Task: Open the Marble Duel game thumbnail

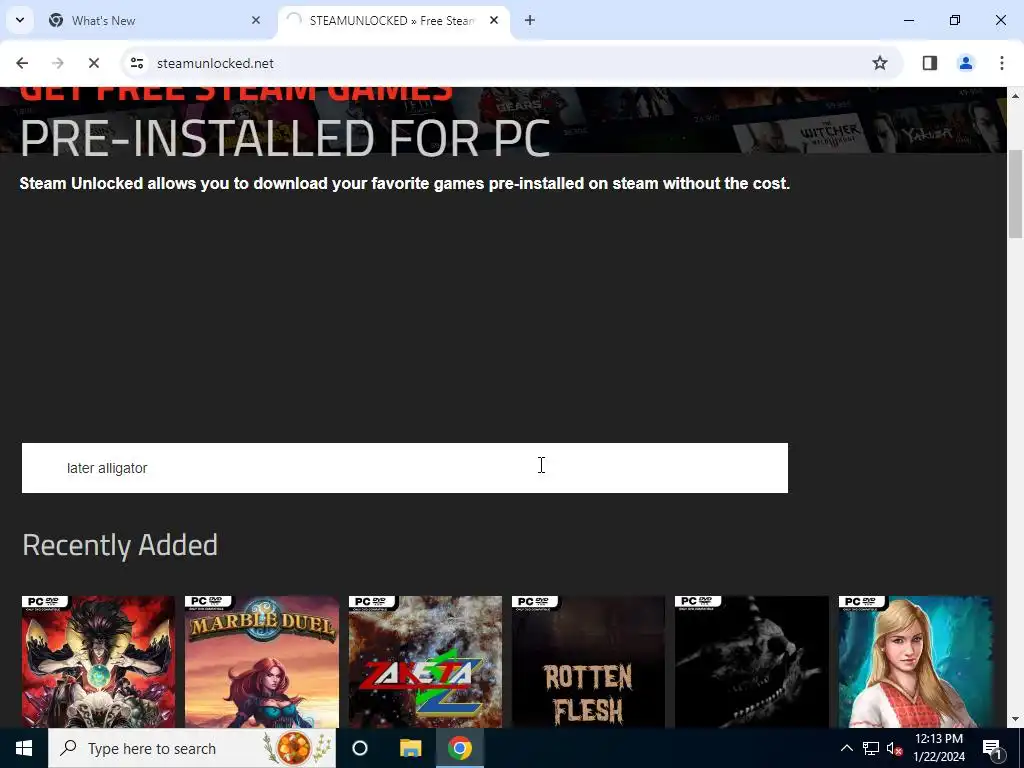Action: [x=262, y=662]
